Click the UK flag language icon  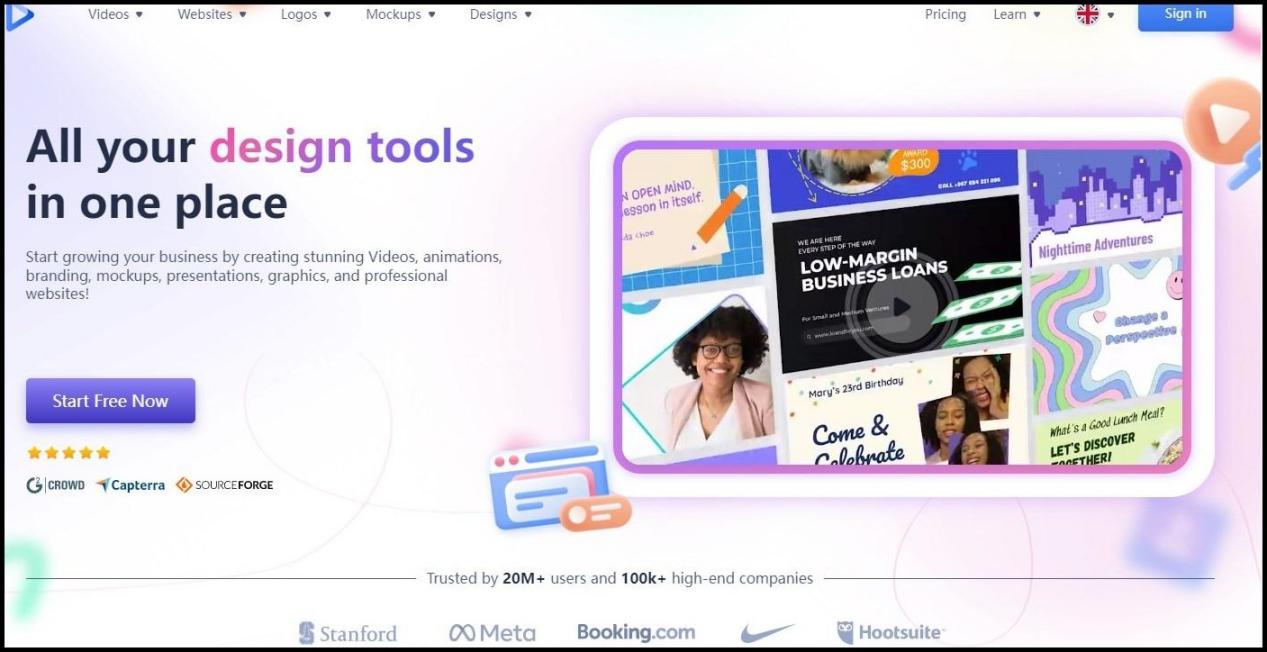1087,14
